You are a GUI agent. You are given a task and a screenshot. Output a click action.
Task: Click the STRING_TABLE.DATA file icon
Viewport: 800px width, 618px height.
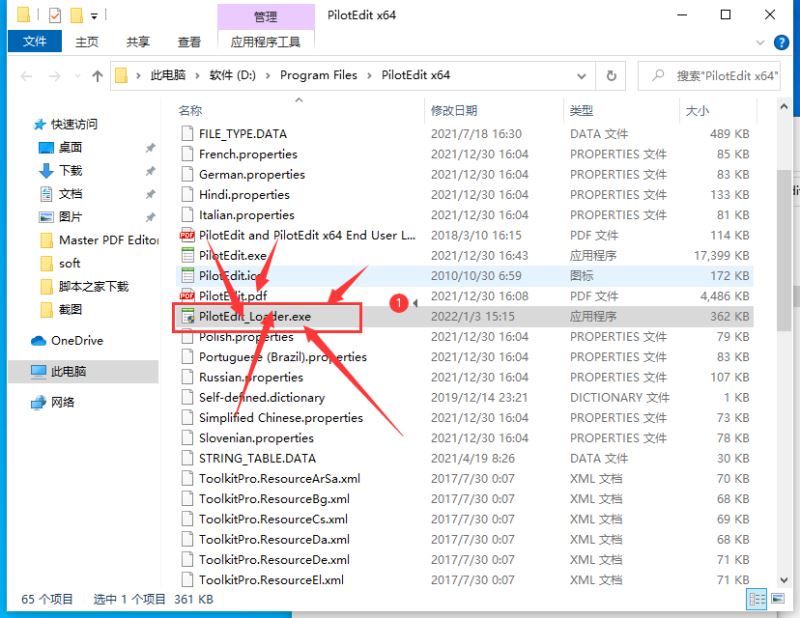187,458
